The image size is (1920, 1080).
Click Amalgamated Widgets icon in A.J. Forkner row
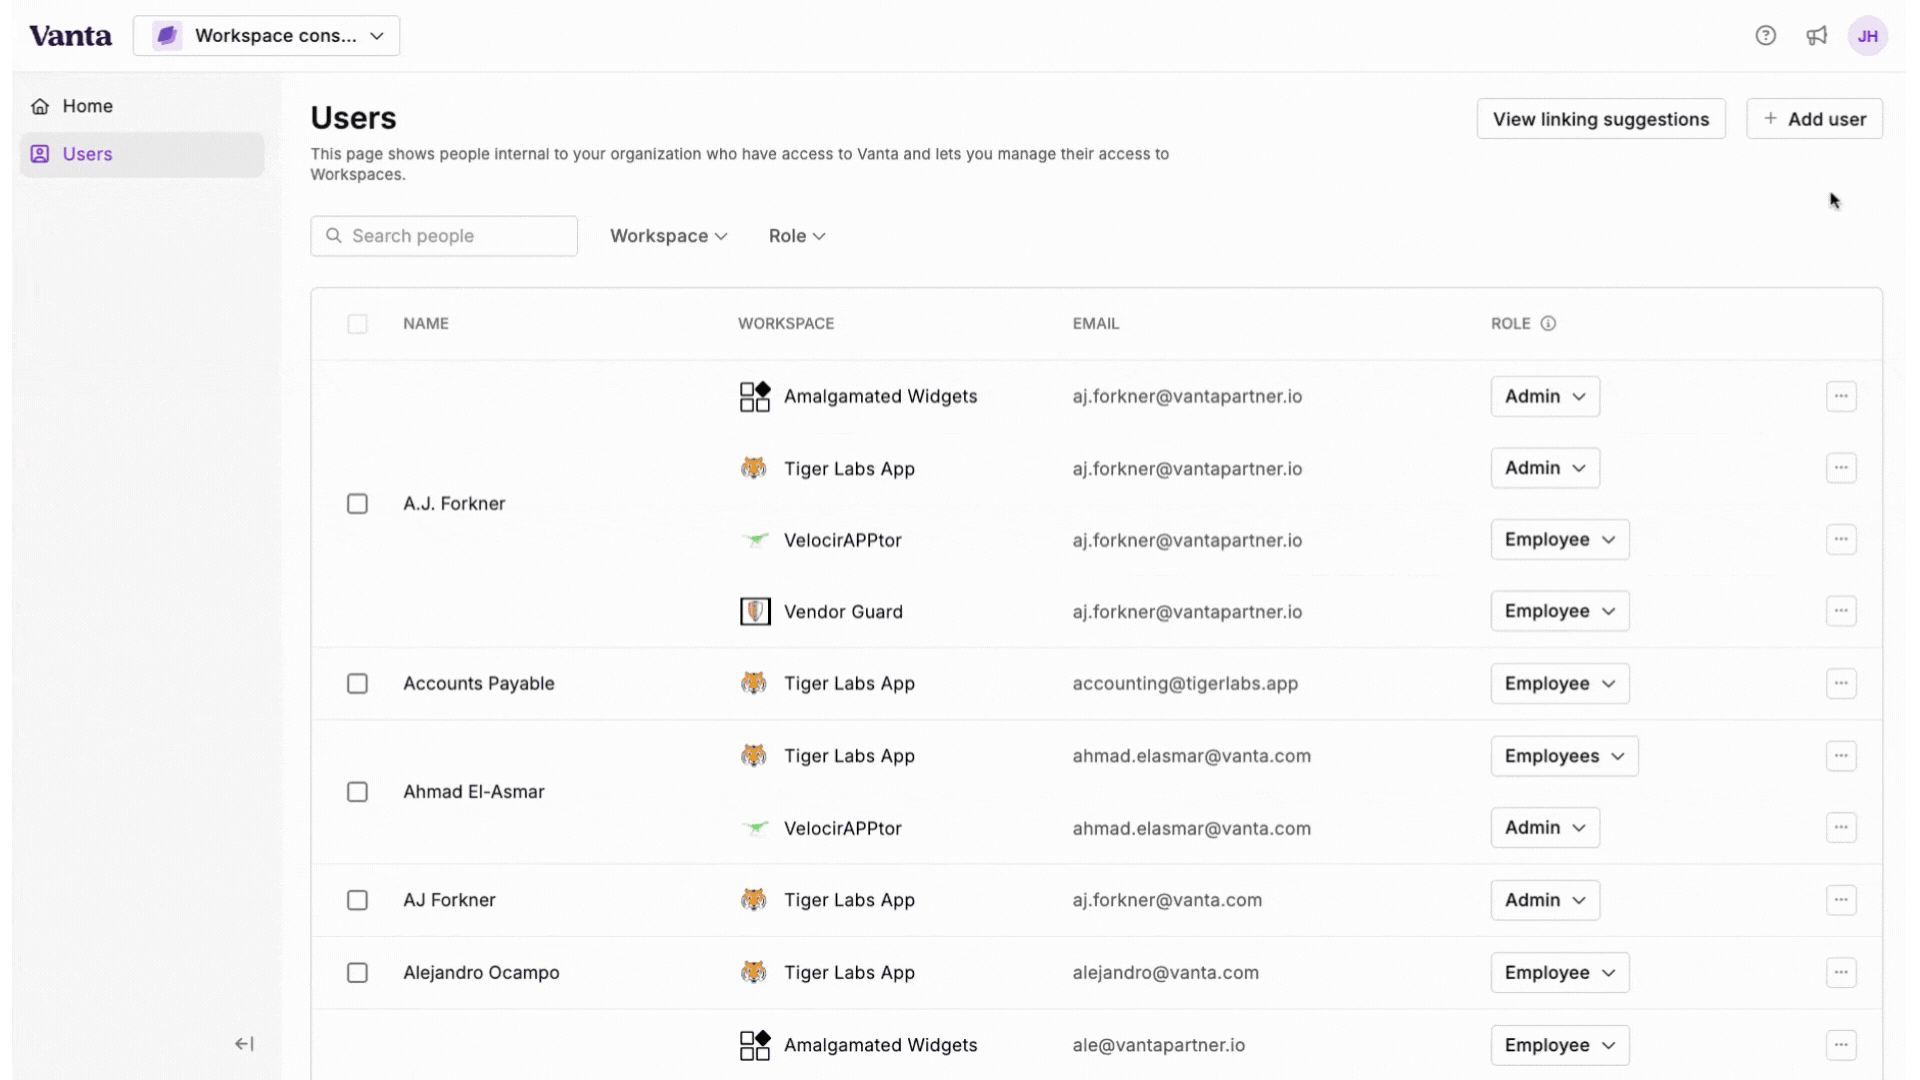(x=755, y=396)
